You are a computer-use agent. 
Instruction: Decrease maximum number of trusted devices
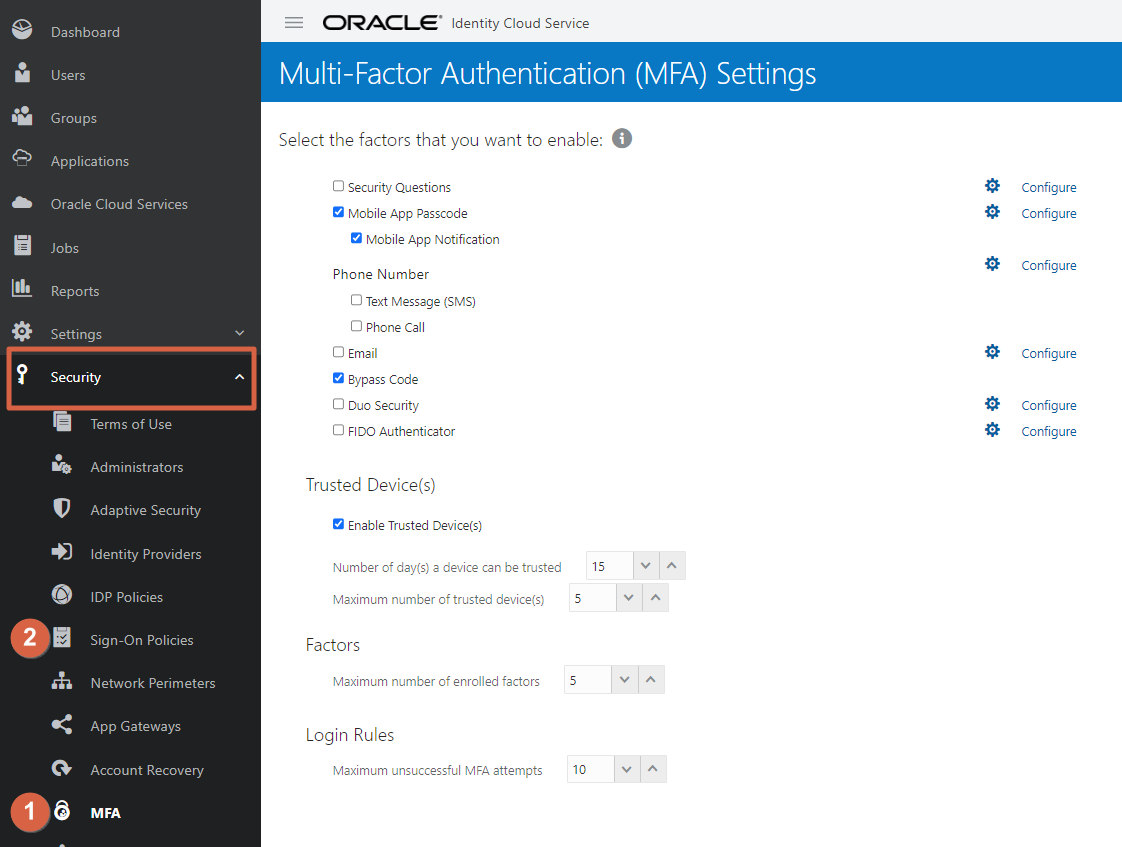point(629,598)
